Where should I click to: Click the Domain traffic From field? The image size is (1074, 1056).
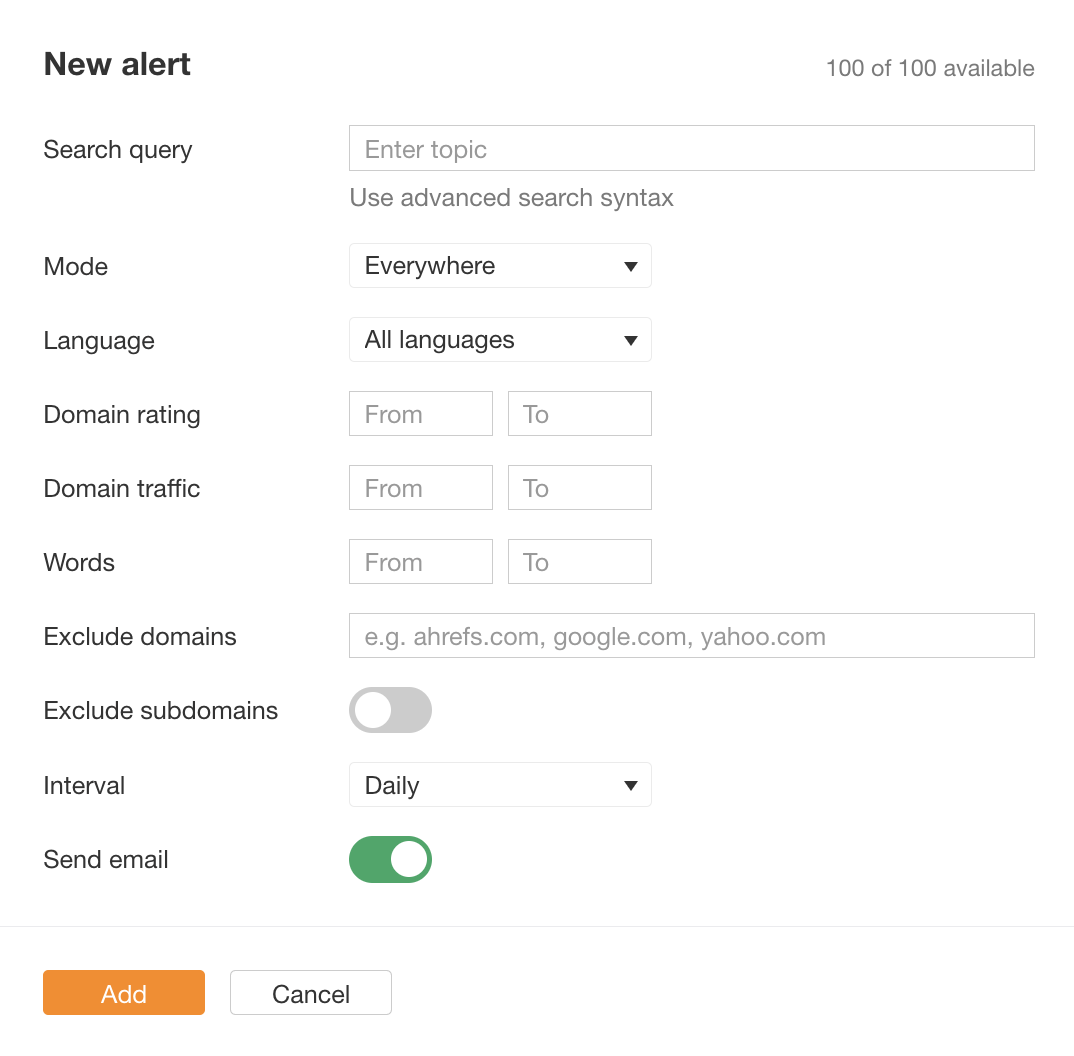click(x=420, y=487)
